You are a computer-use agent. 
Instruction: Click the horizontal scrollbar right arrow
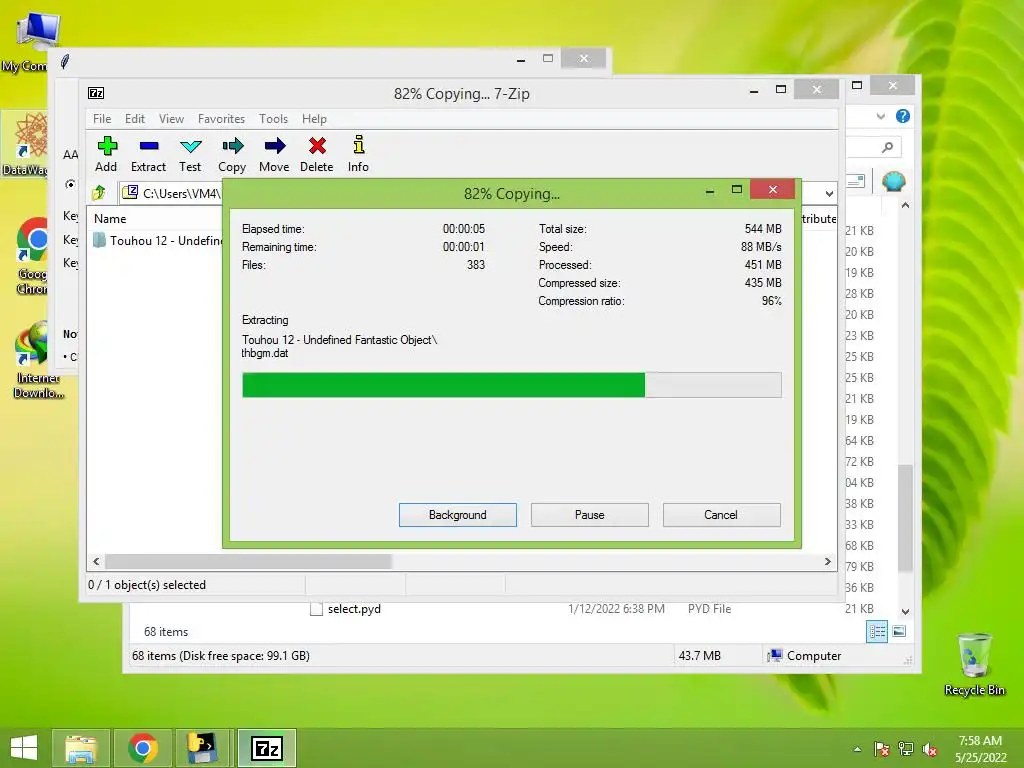click(828, 562)
